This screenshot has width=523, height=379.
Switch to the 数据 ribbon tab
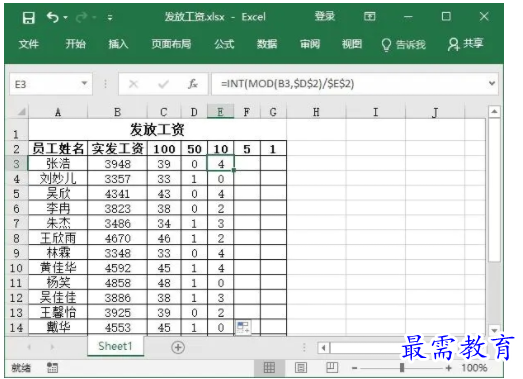pyautogui.click(x=267, y=44)
